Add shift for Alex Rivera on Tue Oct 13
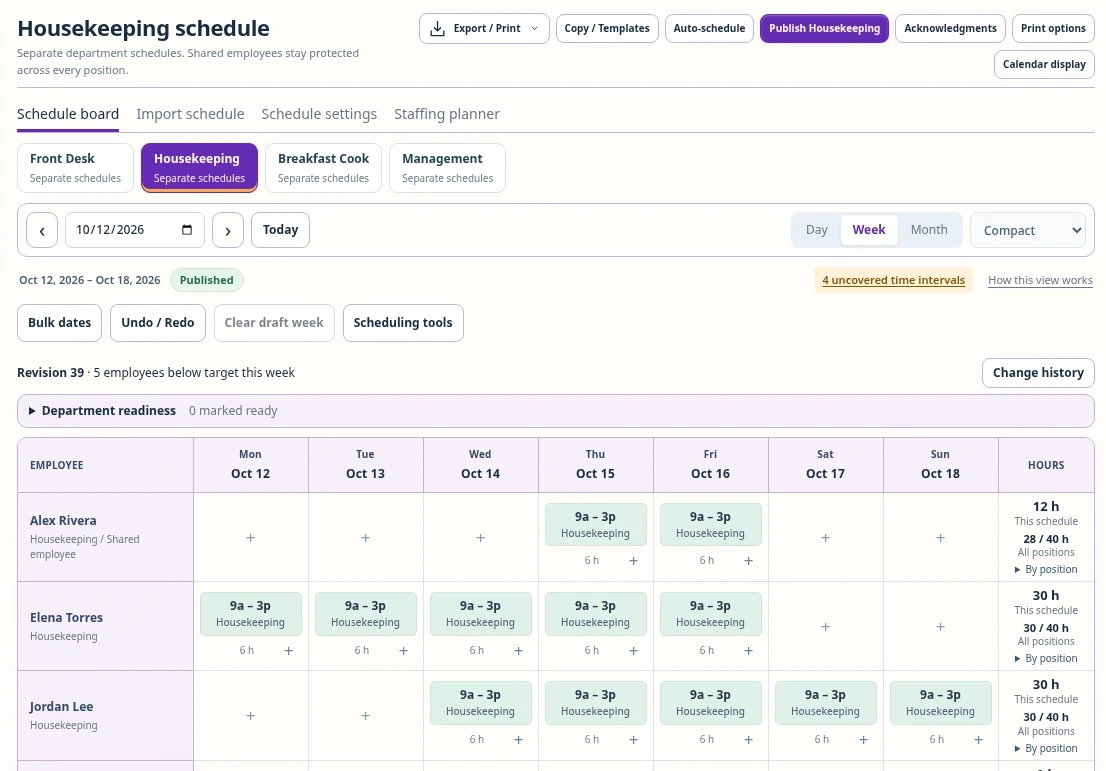 point(365,538)
